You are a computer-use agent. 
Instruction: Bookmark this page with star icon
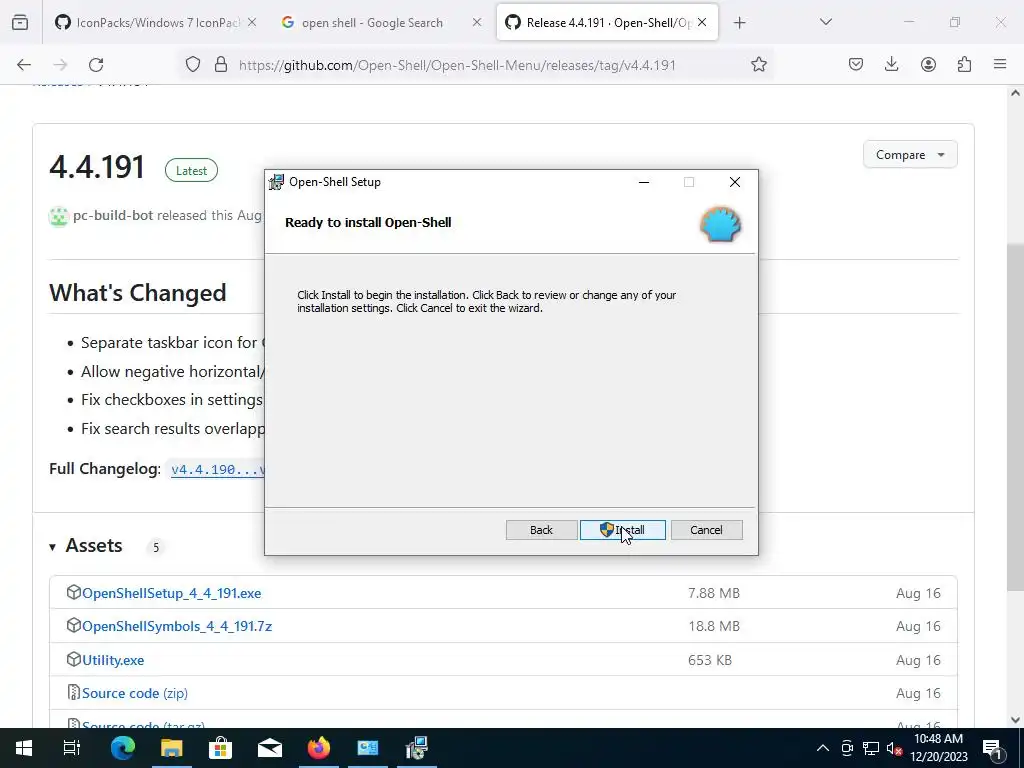click(758, 65)
